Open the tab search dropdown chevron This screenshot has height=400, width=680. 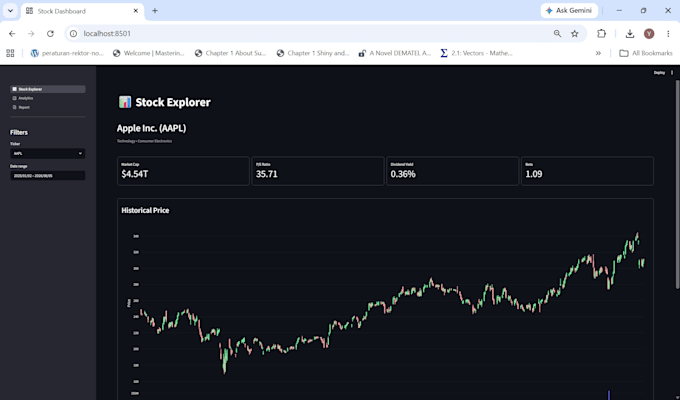[10, 11]
